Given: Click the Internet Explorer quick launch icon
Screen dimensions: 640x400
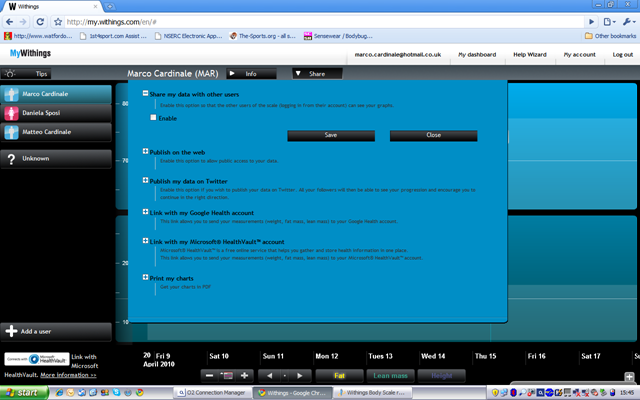Looking at the screenshot, I should [59, 393].
